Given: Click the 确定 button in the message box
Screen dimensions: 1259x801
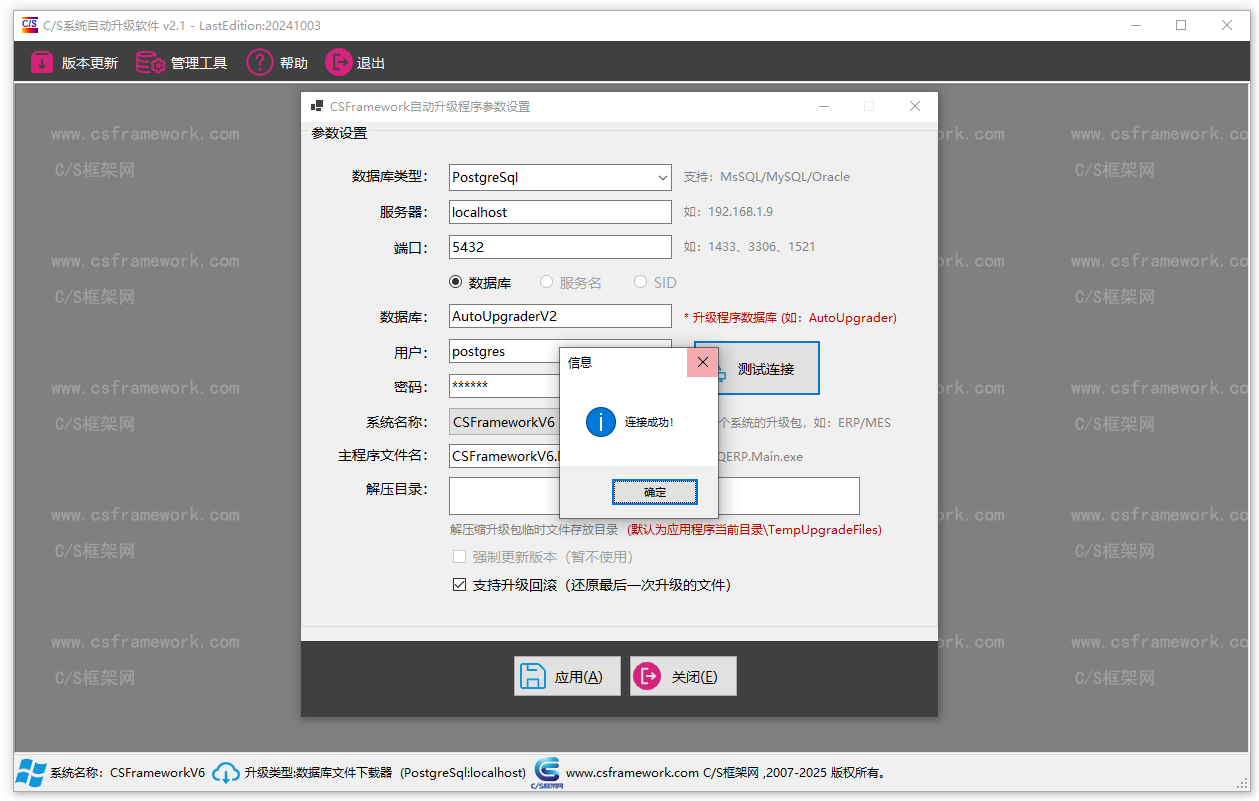Looking at the screenshot, I should pos(654,491).
